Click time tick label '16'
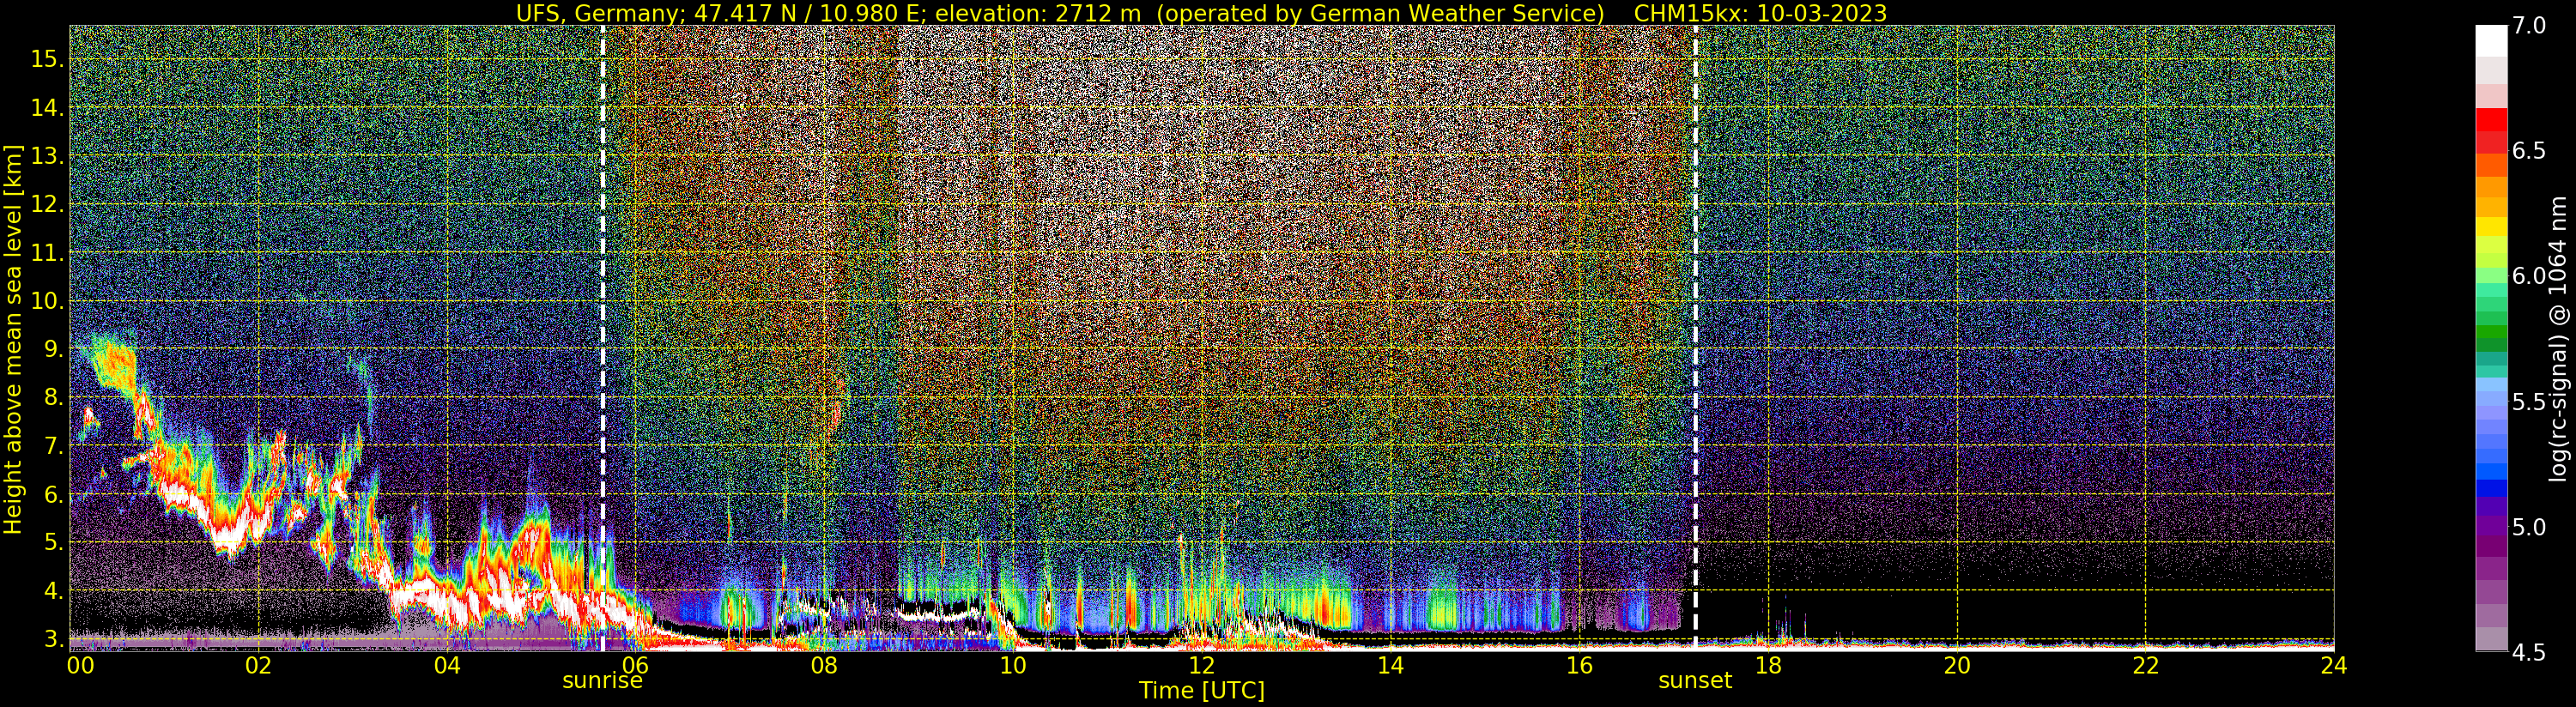The width and height of the screenshot is (2576, 707). click(1579, 665)
